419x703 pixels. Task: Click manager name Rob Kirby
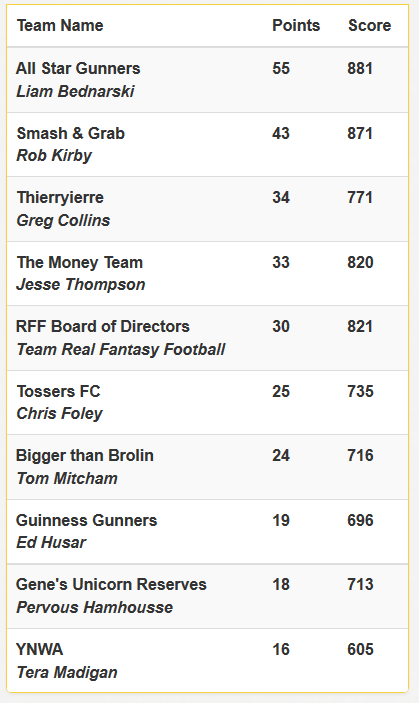pyautogui.click(x=54, y=156)
